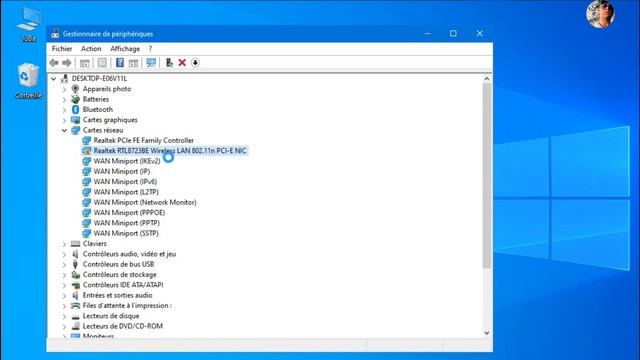Click the scrollbar down arrow
Screen dimensions: 640x360
click(487, 333)
